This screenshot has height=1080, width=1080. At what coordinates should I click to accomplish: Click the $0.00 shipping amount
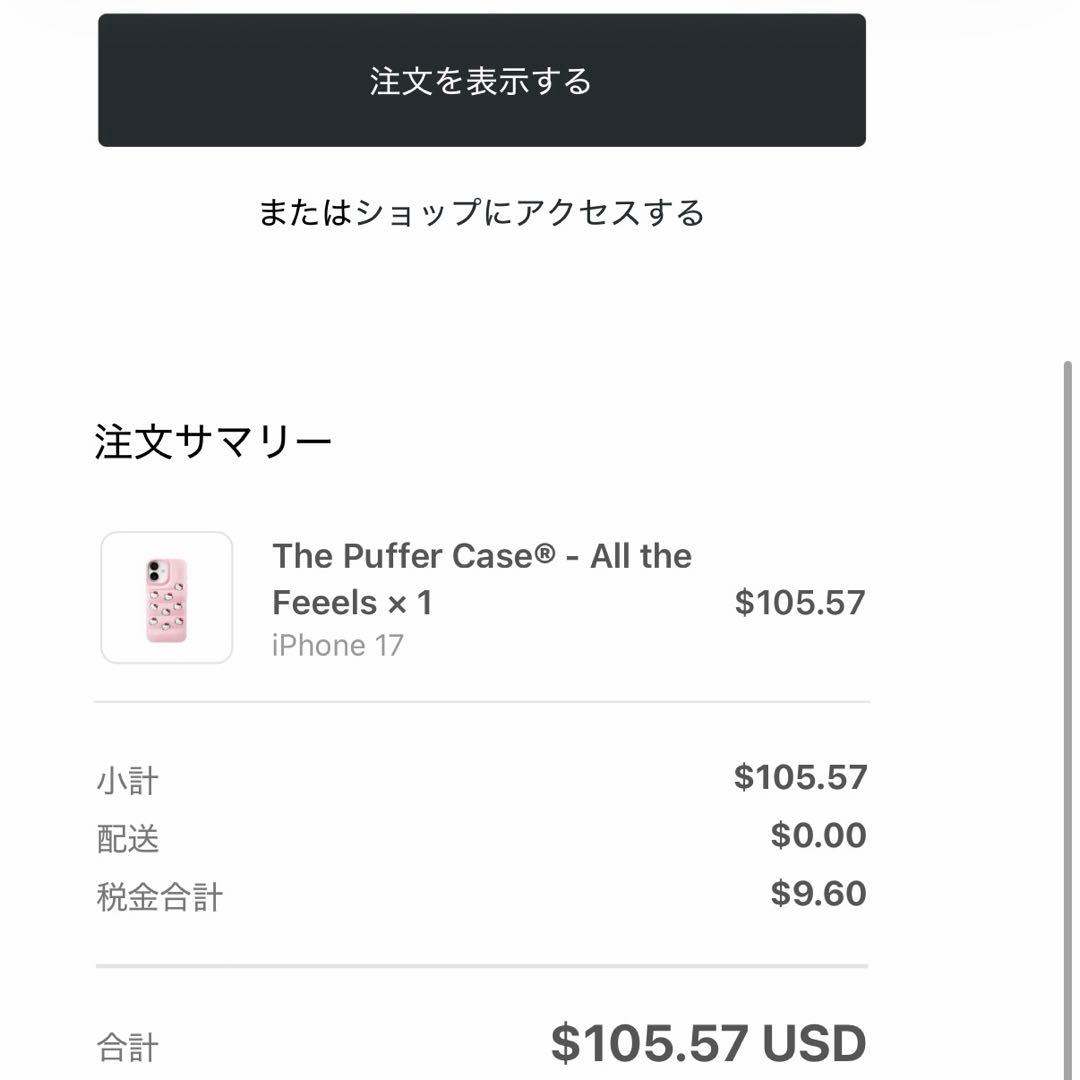[818, 836]
